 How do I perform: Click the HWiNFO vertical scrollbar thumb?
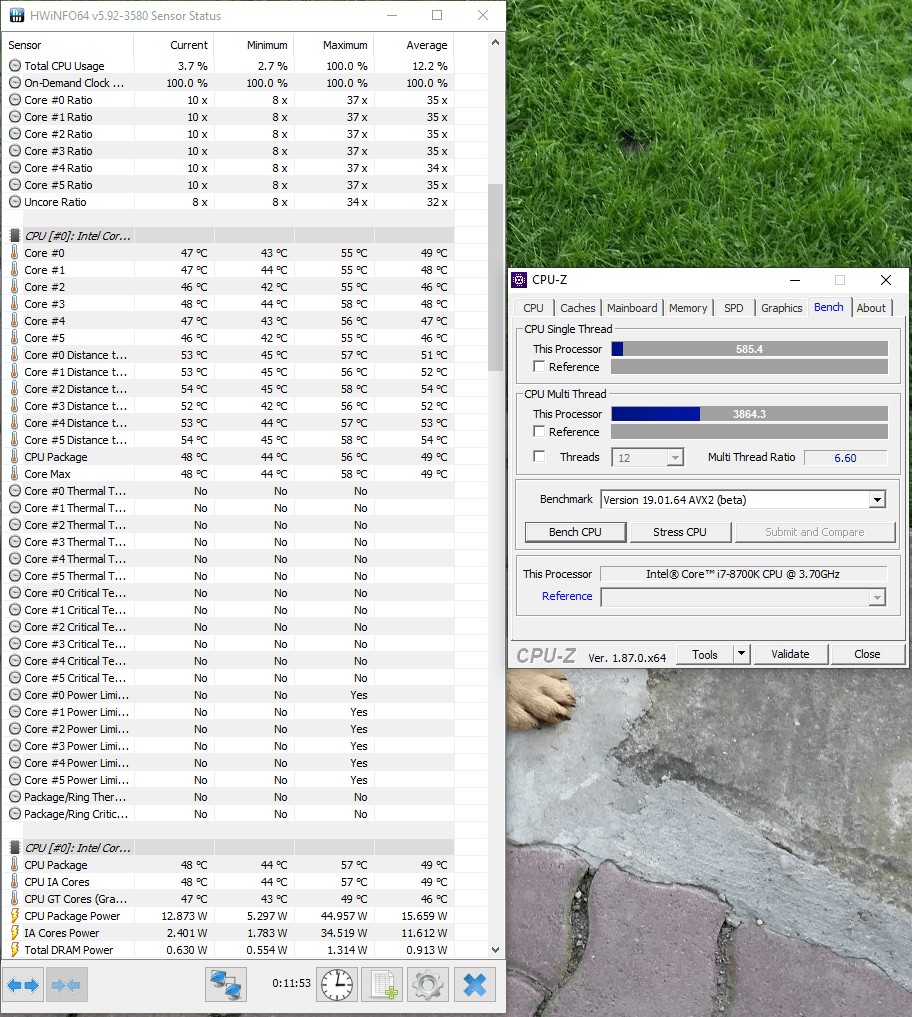(x=496, y=278)
